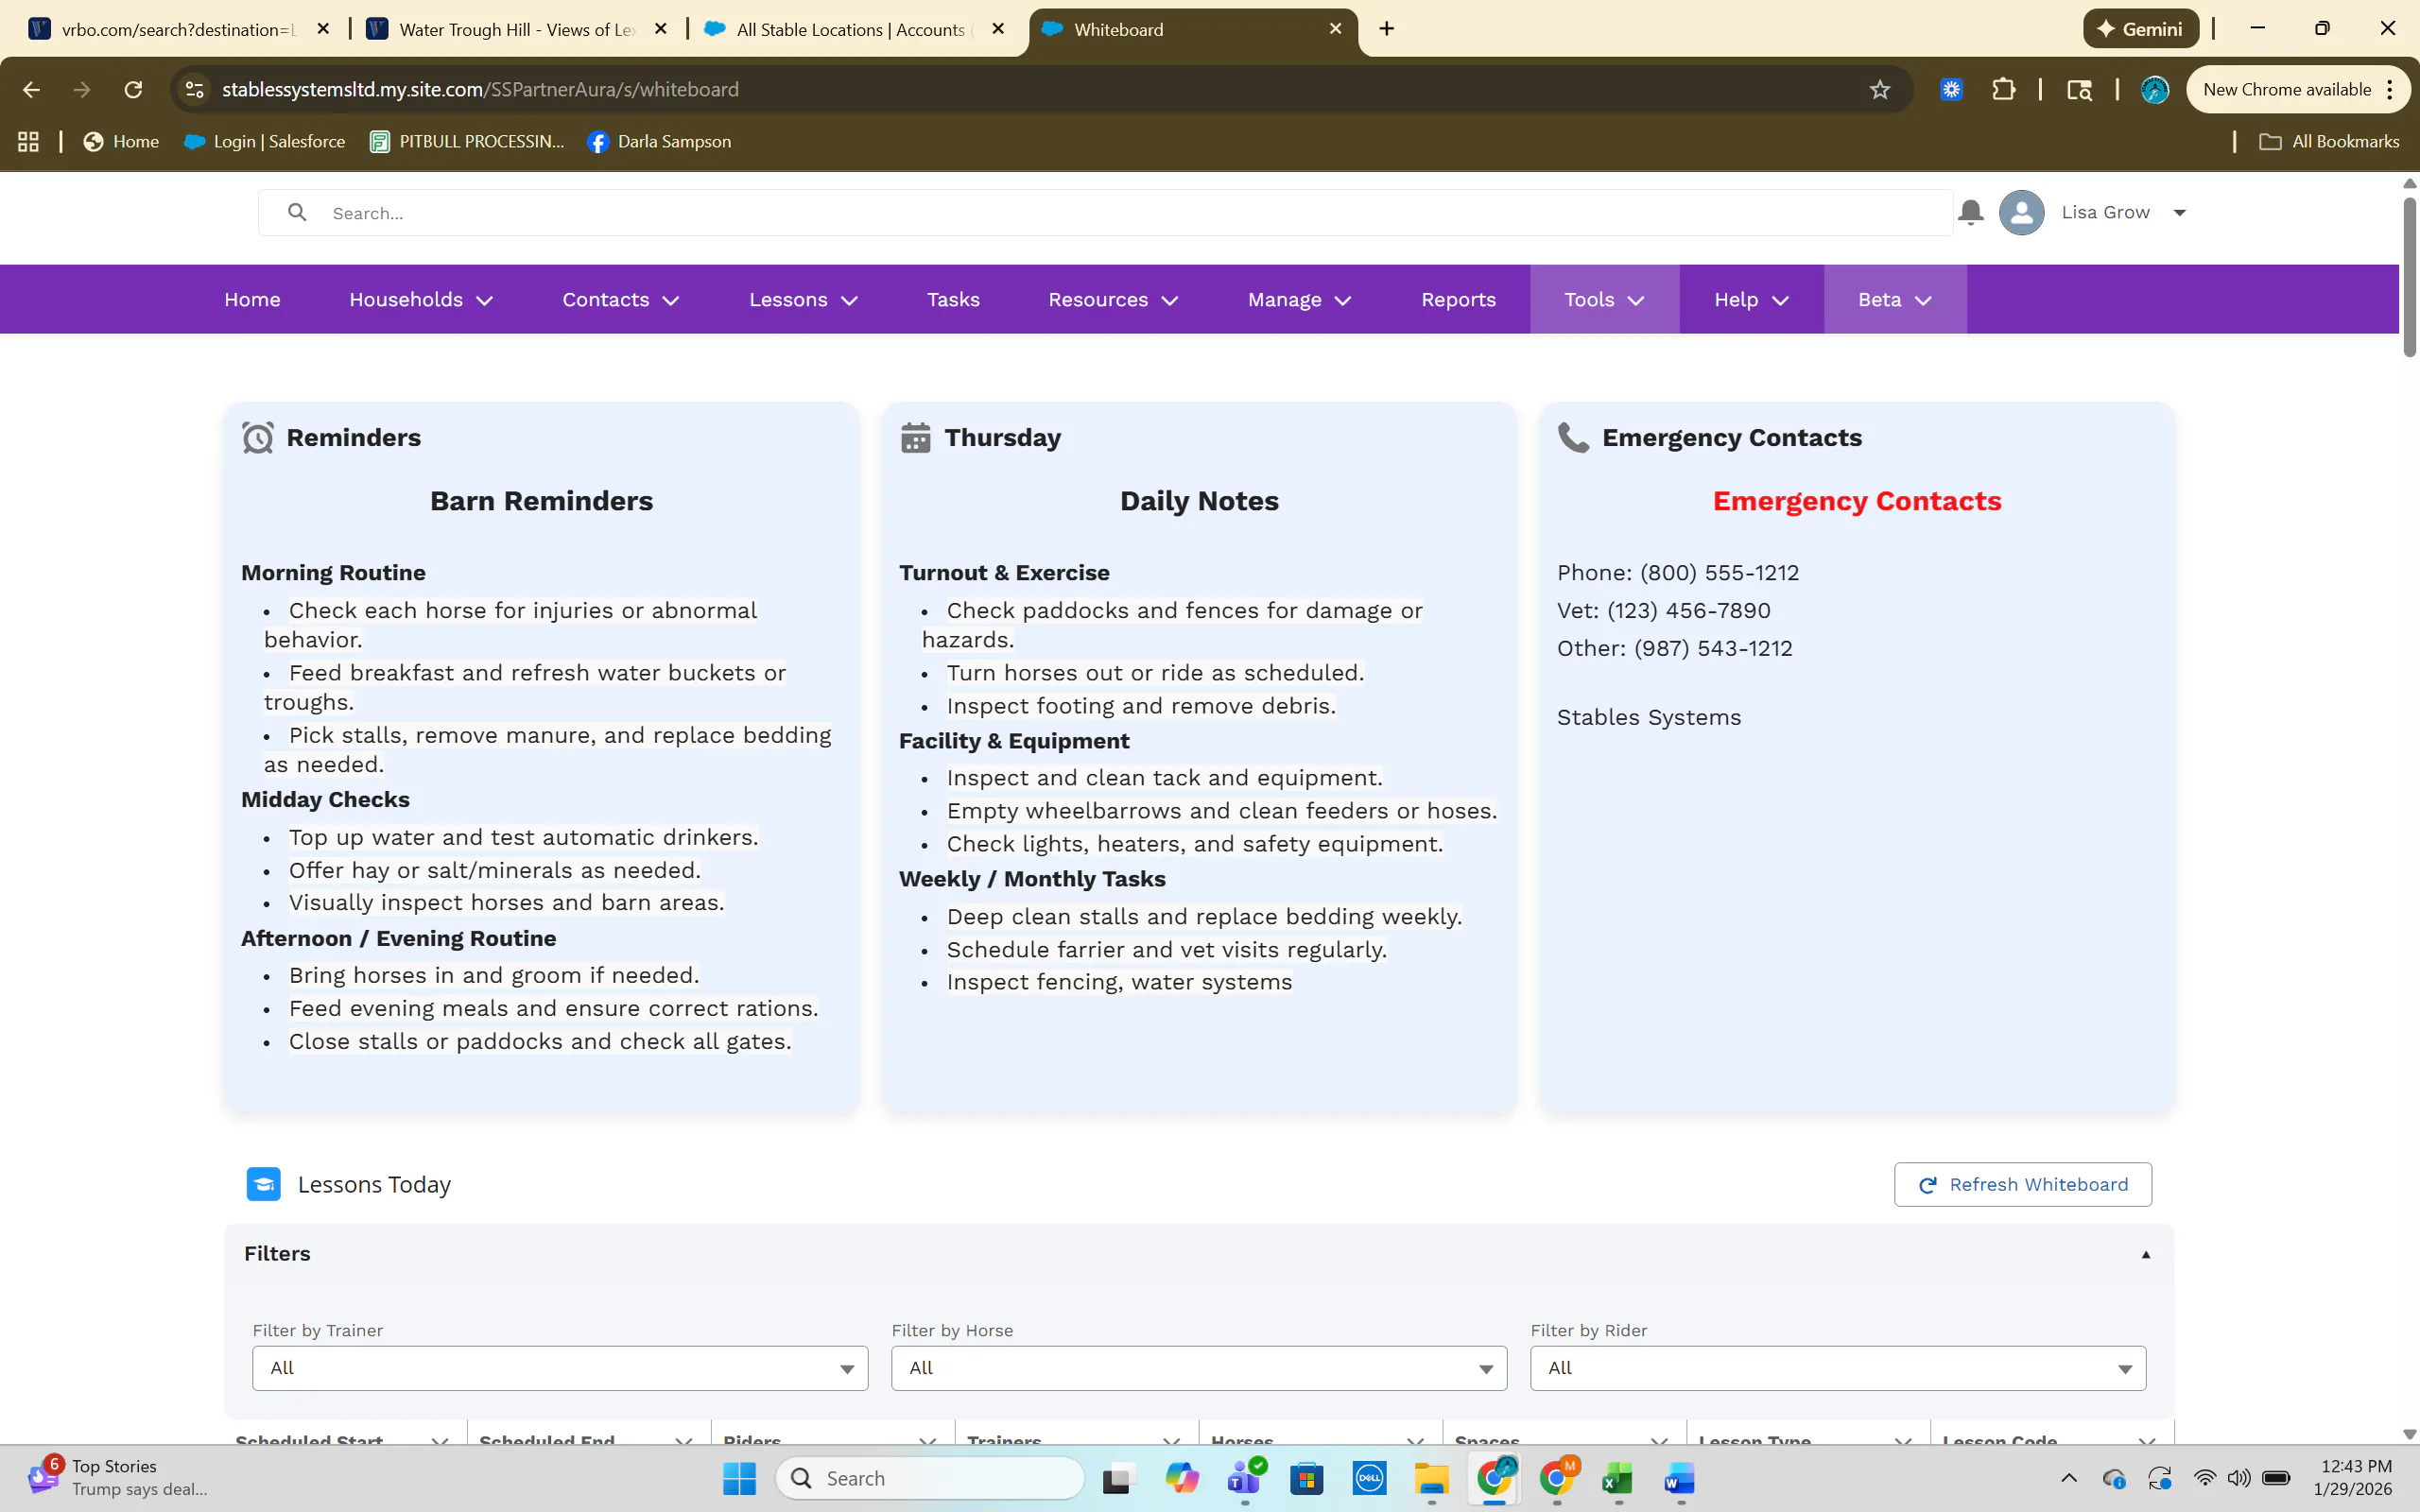Open the All Bookmarks folder
The image size is (2420, 1512).
click(x=2328, y=141)
